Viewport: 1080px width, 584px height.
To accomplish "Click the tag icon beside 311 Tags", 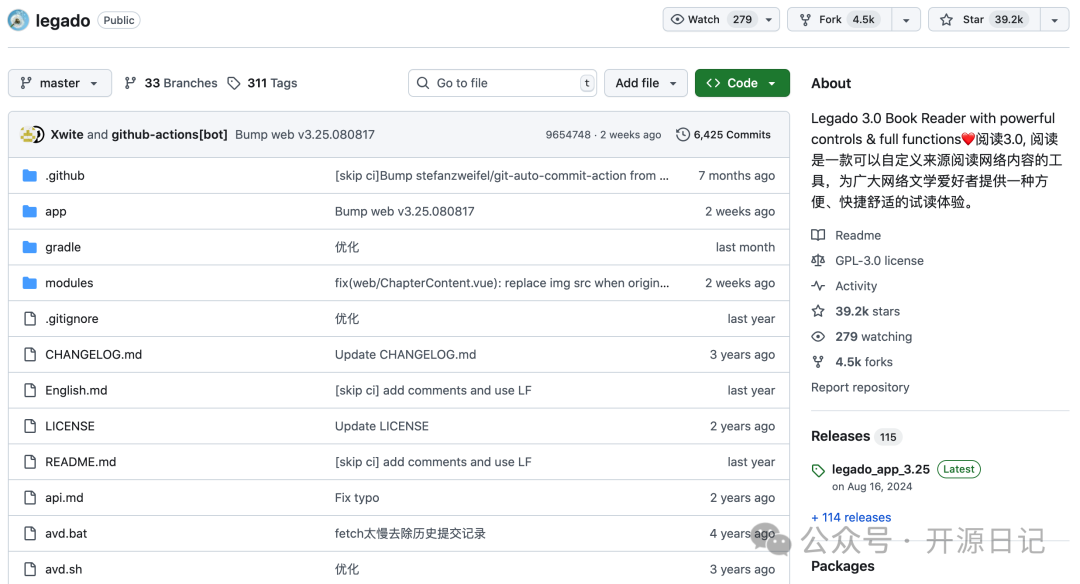I will (x=234, y=83).
